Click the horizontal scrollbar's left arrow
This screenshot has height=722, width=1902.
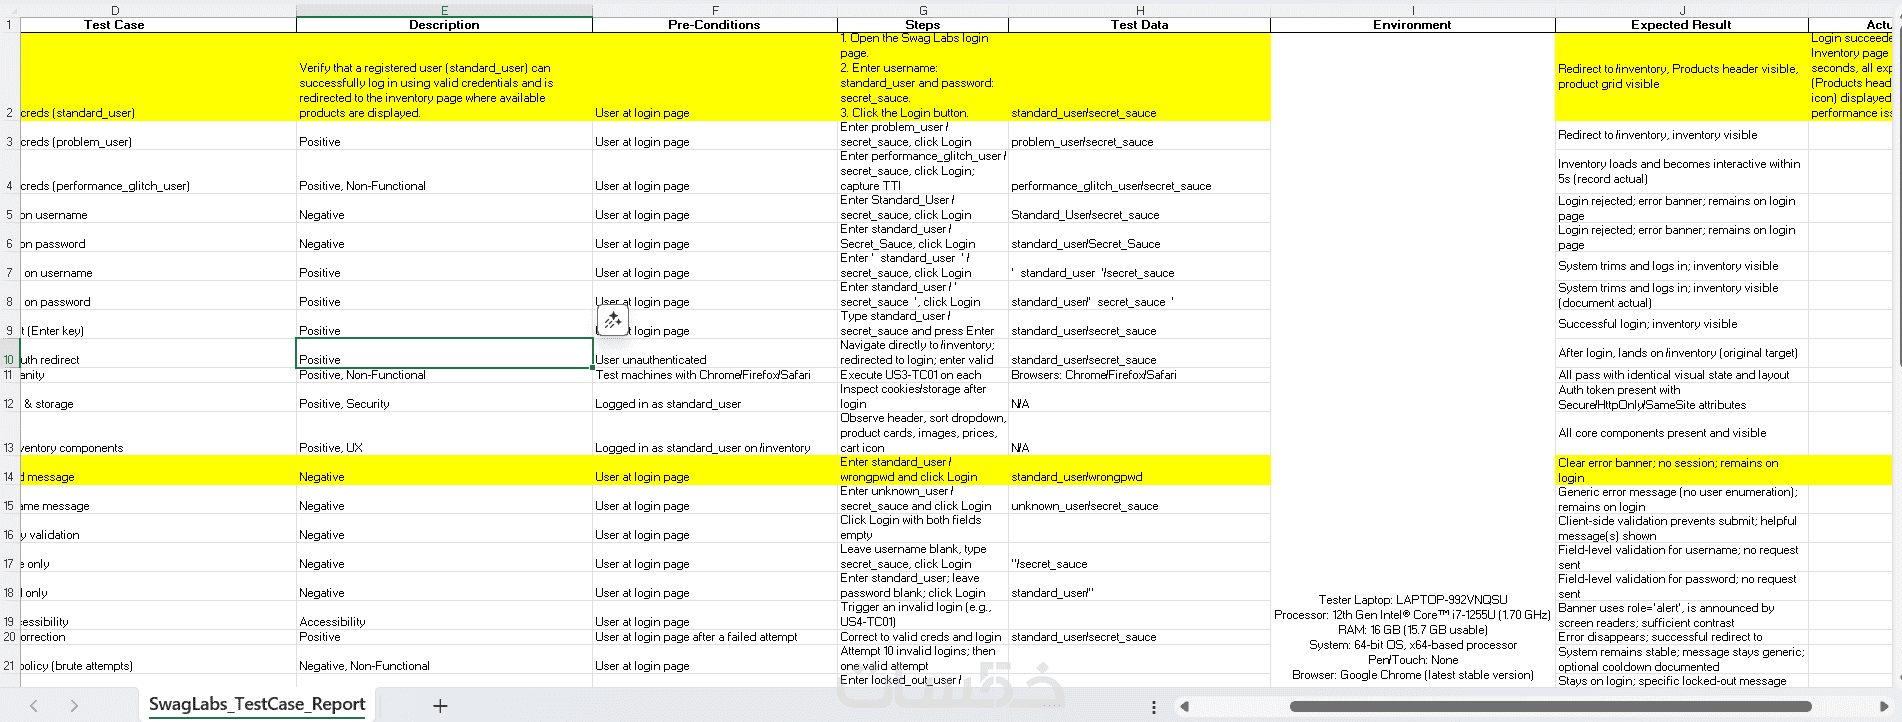tap(1184, 706)
